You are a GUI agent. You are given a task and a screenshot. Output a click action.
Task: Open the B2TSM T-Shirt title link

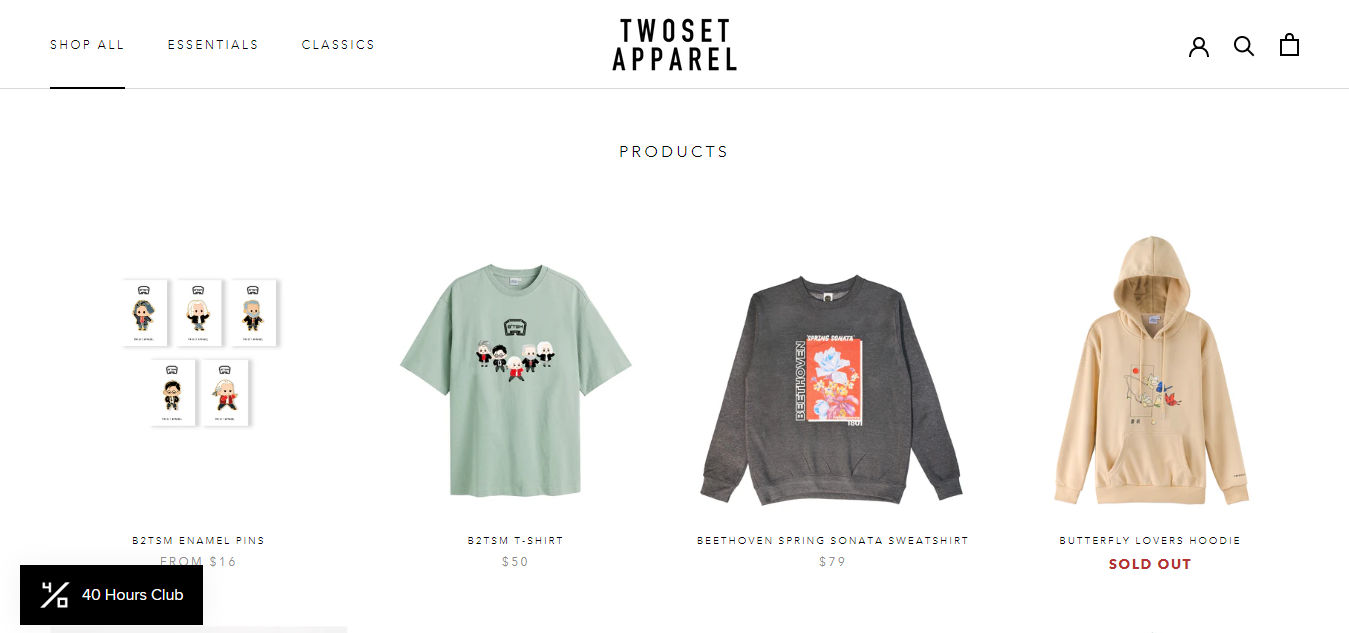[x=515, y=541]
